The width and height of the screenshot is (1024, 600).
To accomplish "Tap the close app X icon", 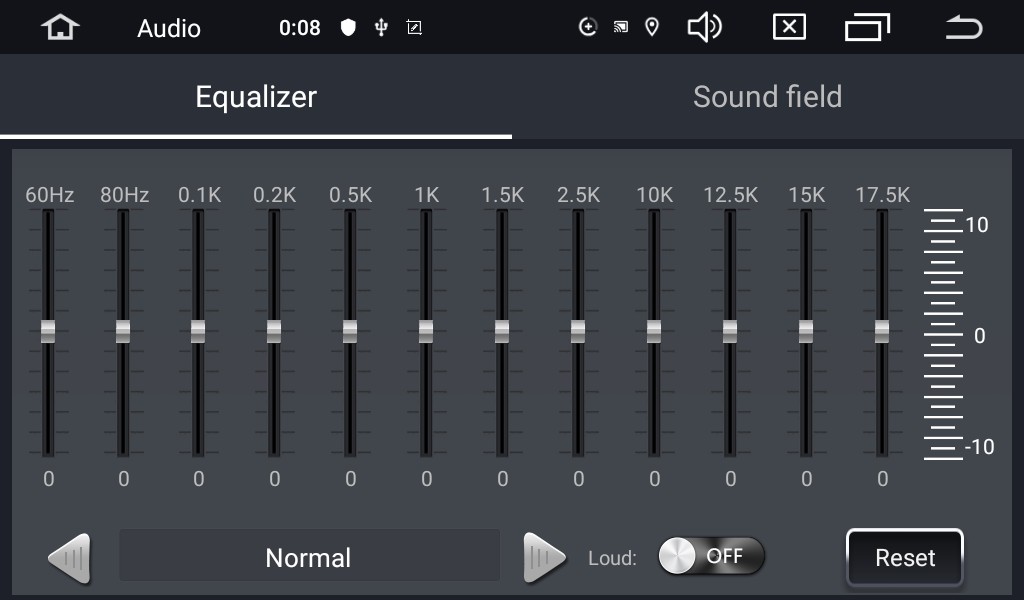I will click(789, 27).
